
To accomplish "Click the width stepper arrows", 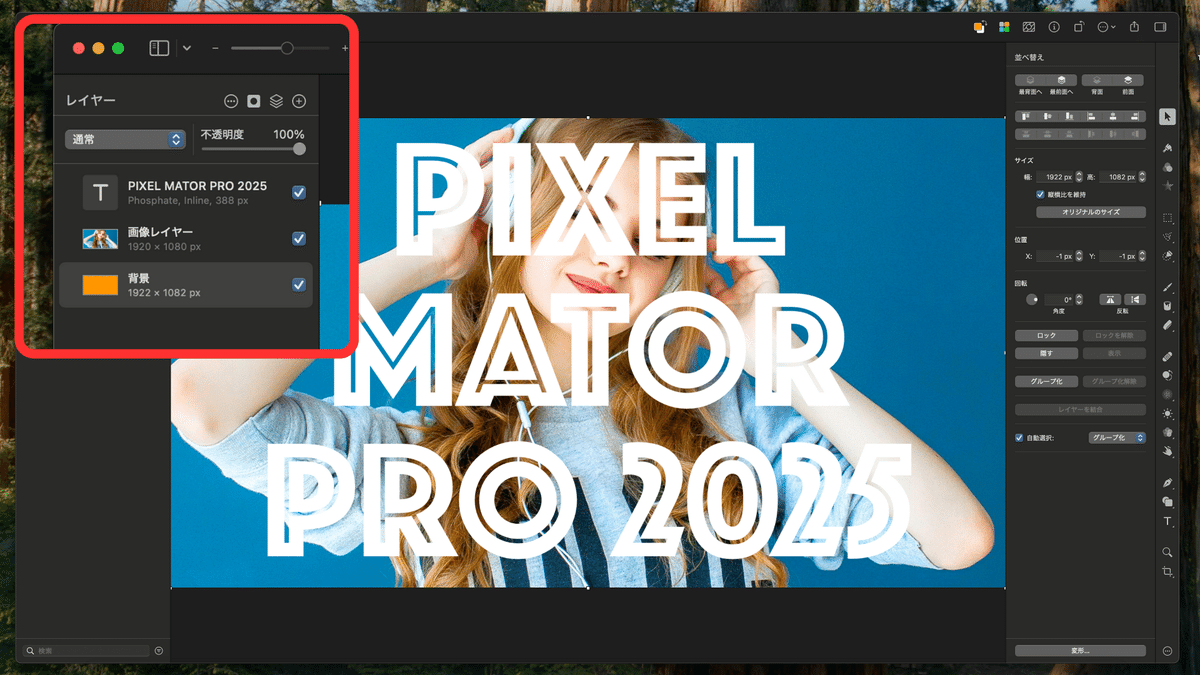I will pos(1079,176).
